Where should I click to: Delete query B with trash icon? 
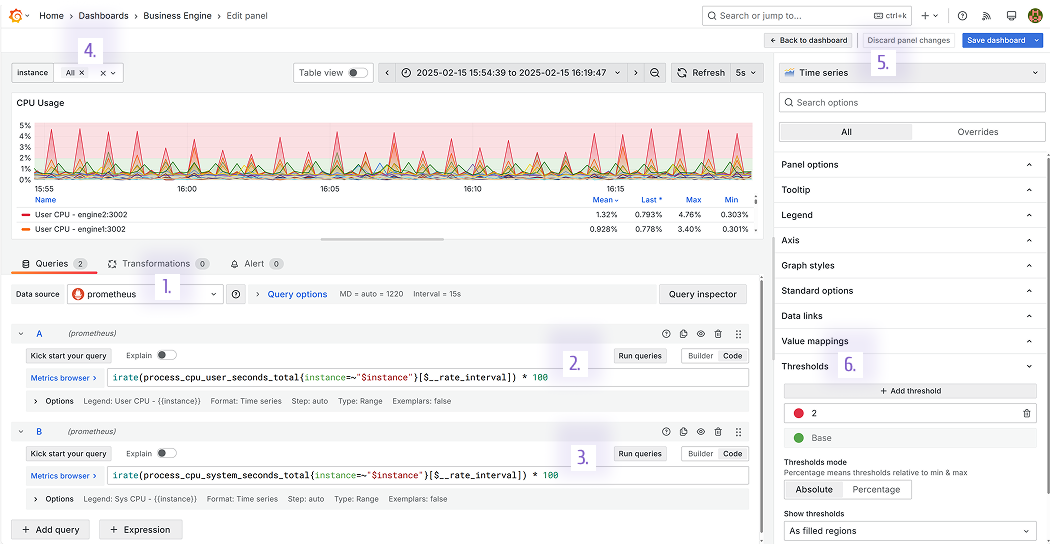coord(718,431)
